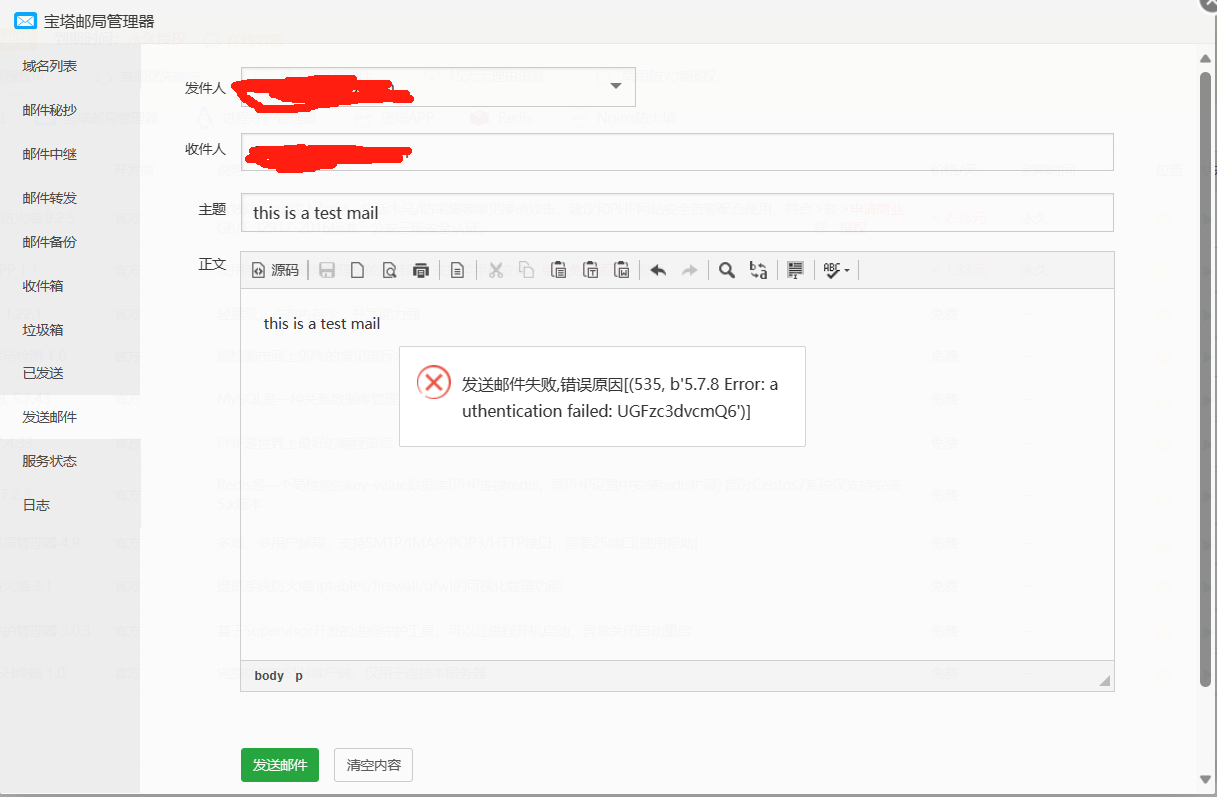Click the 收件人 recipient input field
1217x797 pixels.
[677, 152]
